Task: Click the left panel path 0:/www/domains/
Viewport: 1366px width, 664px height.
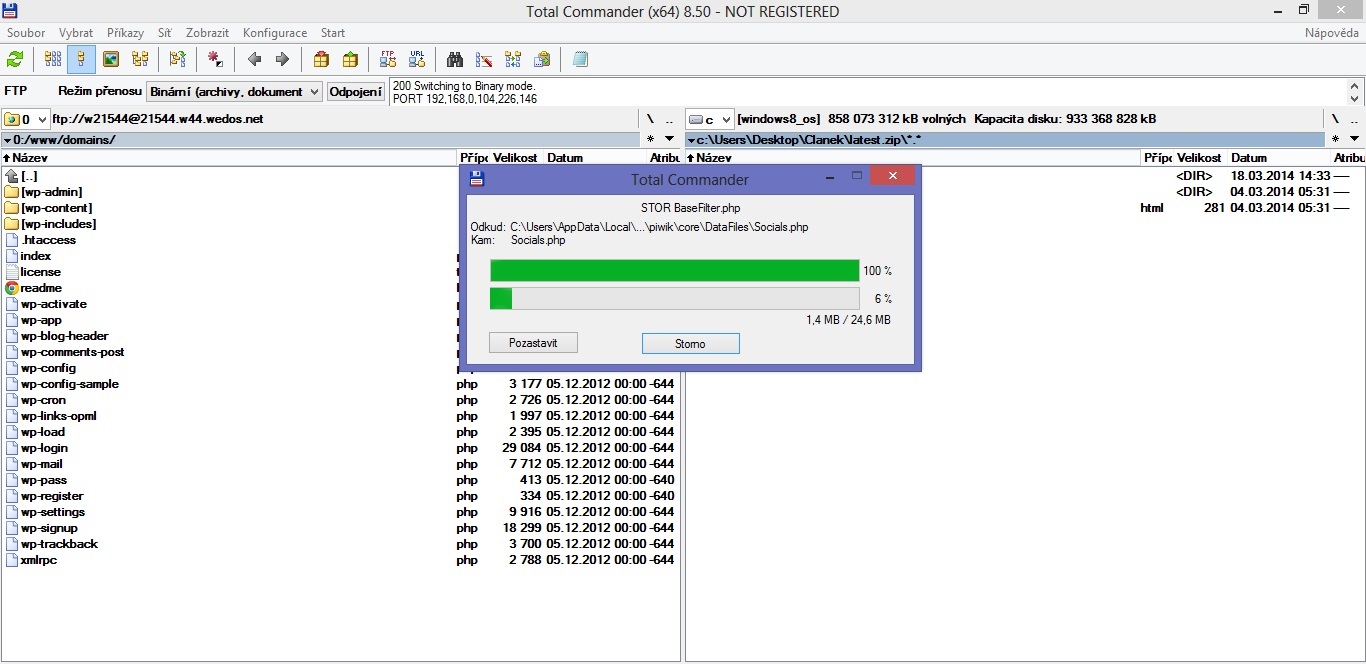Action: 320,139
